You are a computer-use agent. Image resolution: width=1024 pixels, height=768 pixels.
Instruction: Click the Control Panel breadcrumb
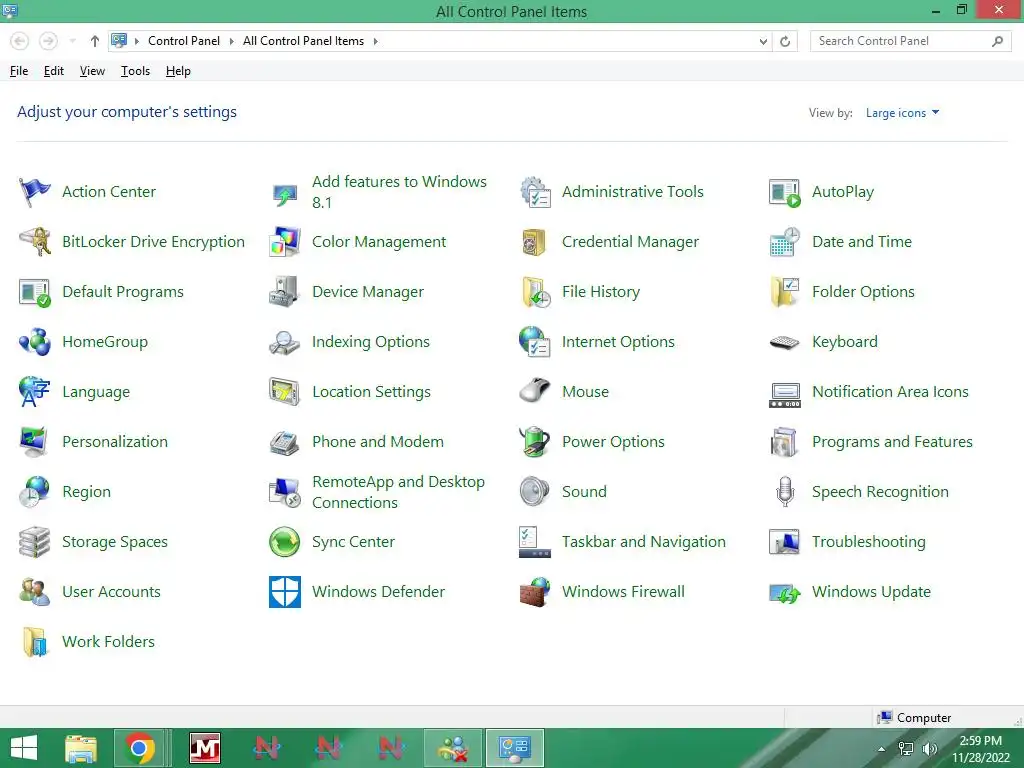184,41
